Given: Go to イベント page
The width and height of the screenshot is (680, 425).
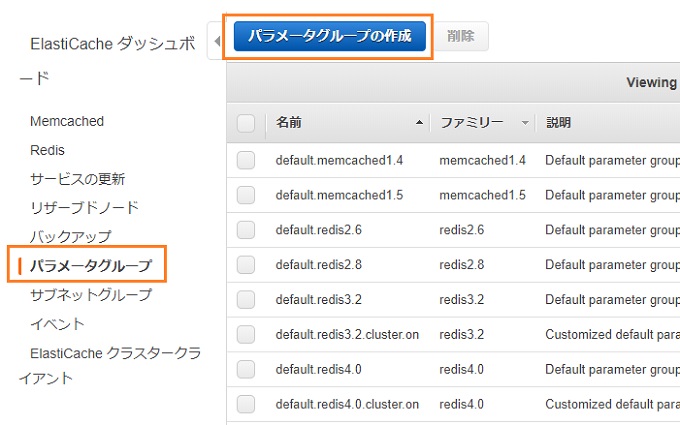Looking at the screenshot, I should pyautogui.click(x=57, y=324).
